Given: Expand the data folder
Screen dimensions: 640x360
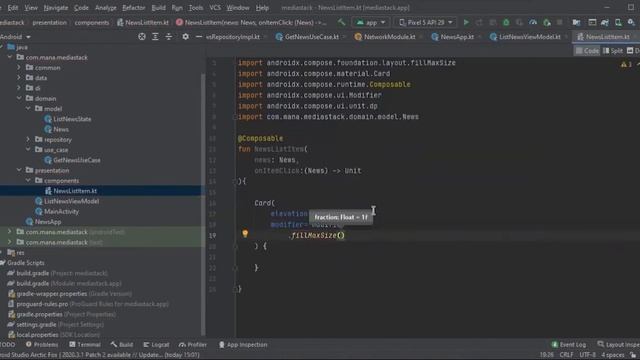Looking at the screenshot, I should (x=19, y=78).
